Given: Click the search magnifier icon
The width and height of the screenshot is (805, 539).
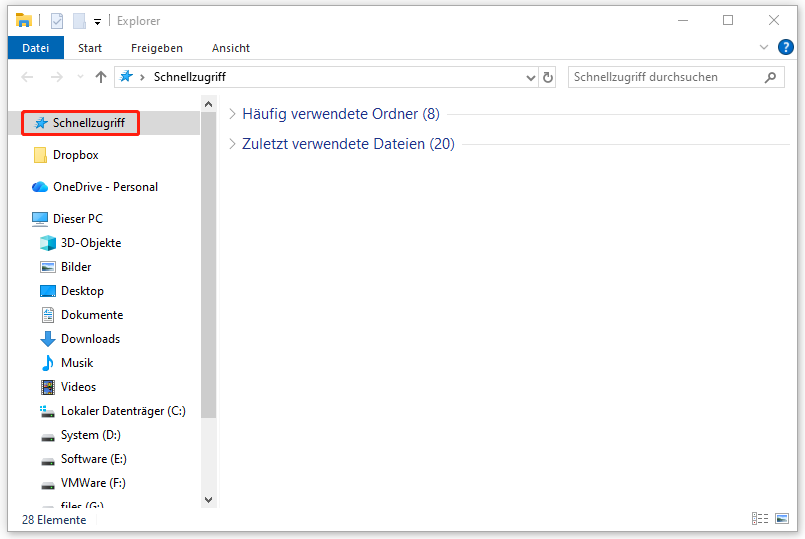Looking at the screenshot, I should (770, 78).
